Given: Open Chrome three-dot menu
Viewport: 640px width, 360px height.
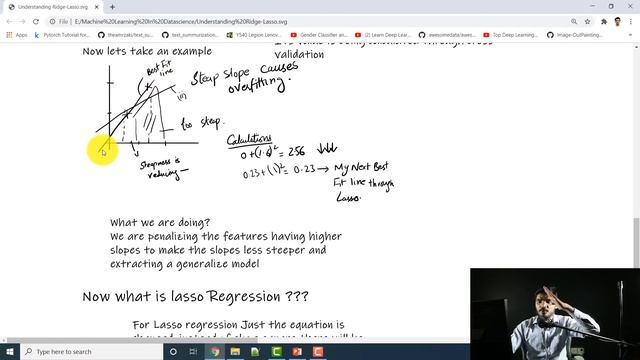Looking at the screenshot, I should [631, 22].
